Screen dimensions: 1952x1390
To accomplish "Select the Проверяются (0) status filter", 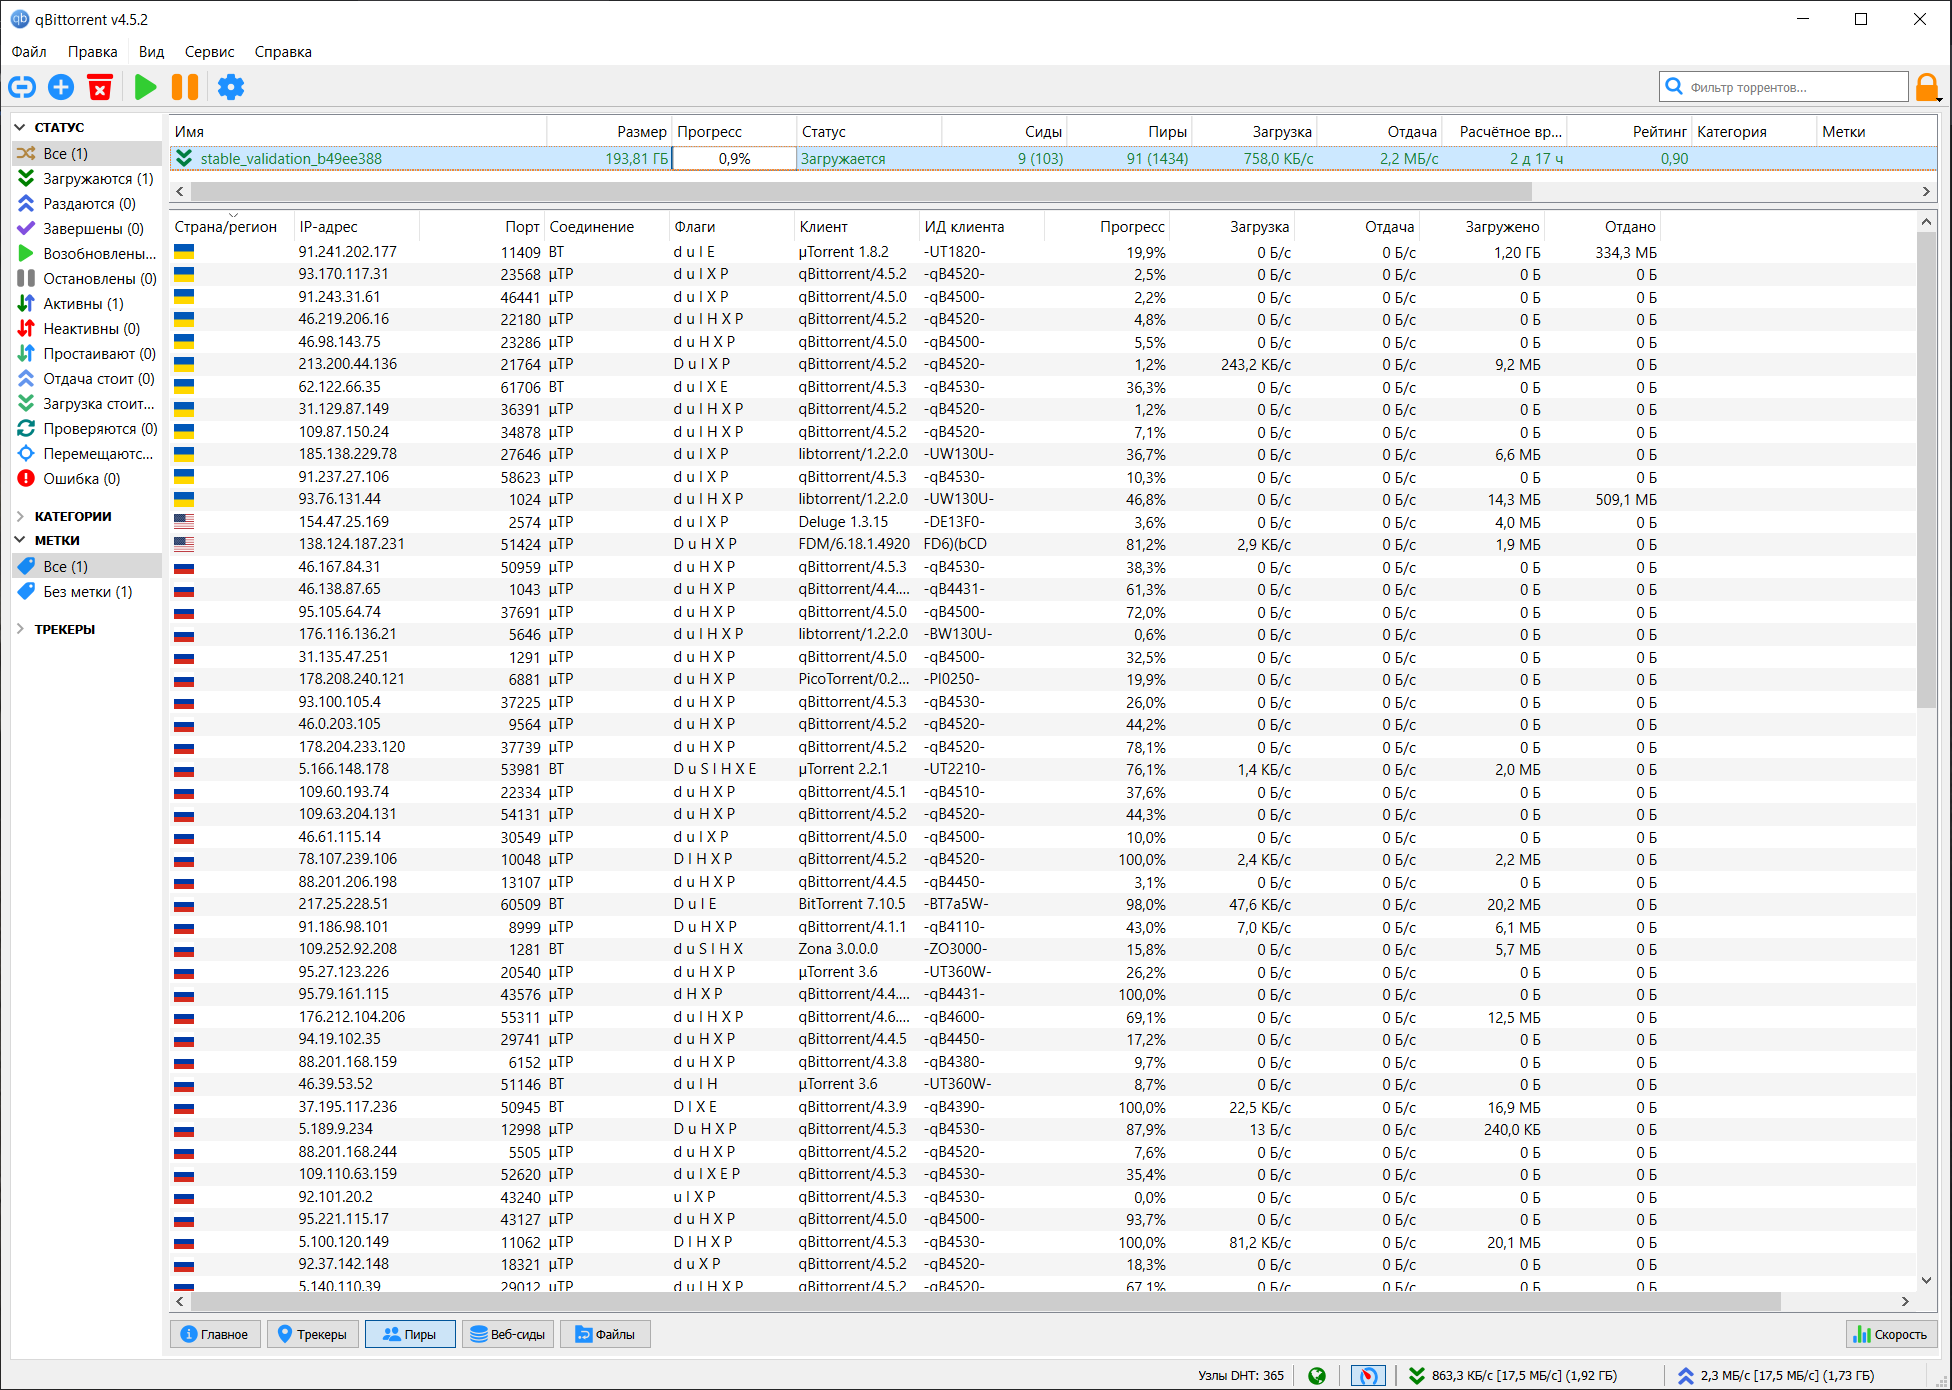I will coord(87,428).
